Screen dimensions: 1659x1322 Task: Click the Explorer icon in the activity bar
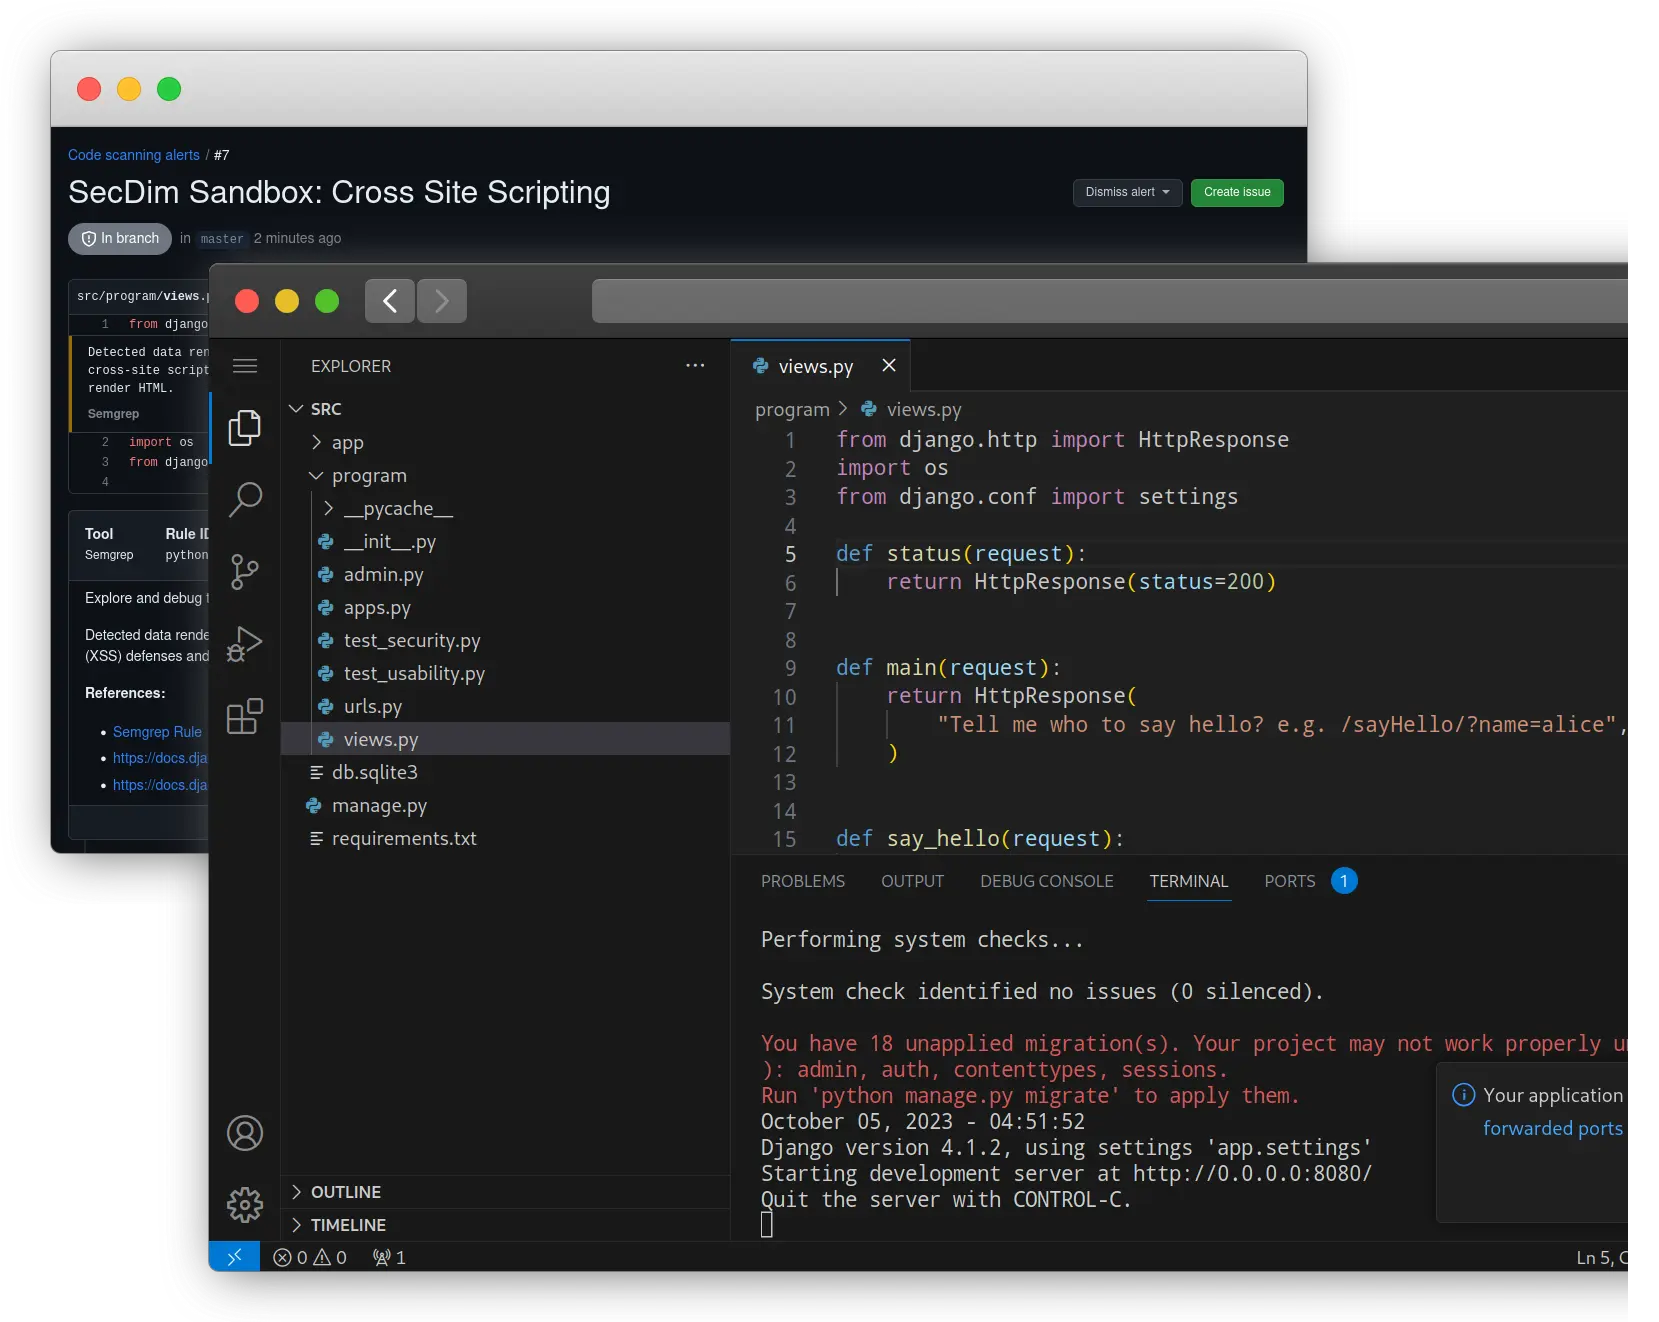[244, 428]
